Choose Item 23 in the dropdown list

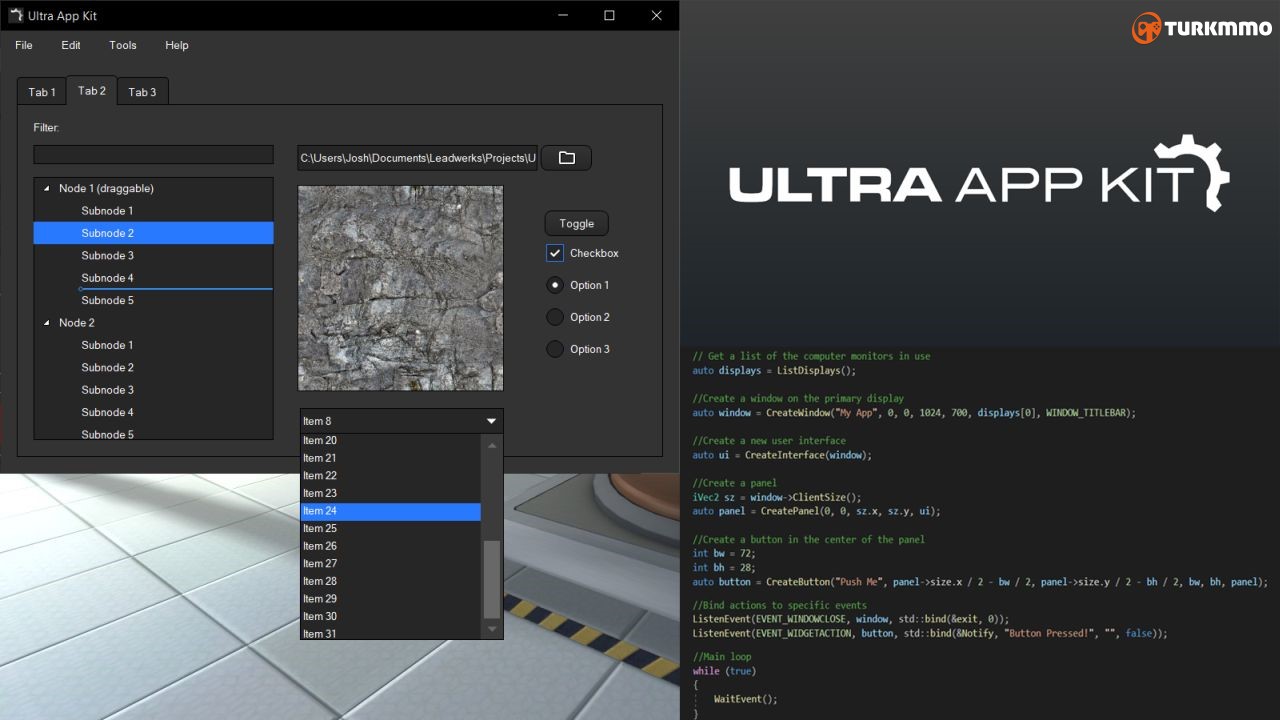point(391,493)
